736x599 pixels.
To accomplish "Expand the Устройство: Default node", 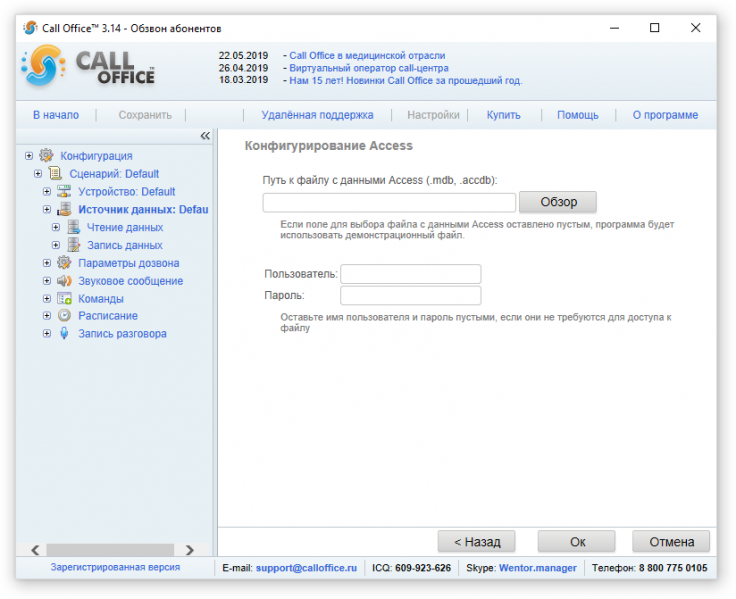I will pyautogui.click(x=46, y=191).
